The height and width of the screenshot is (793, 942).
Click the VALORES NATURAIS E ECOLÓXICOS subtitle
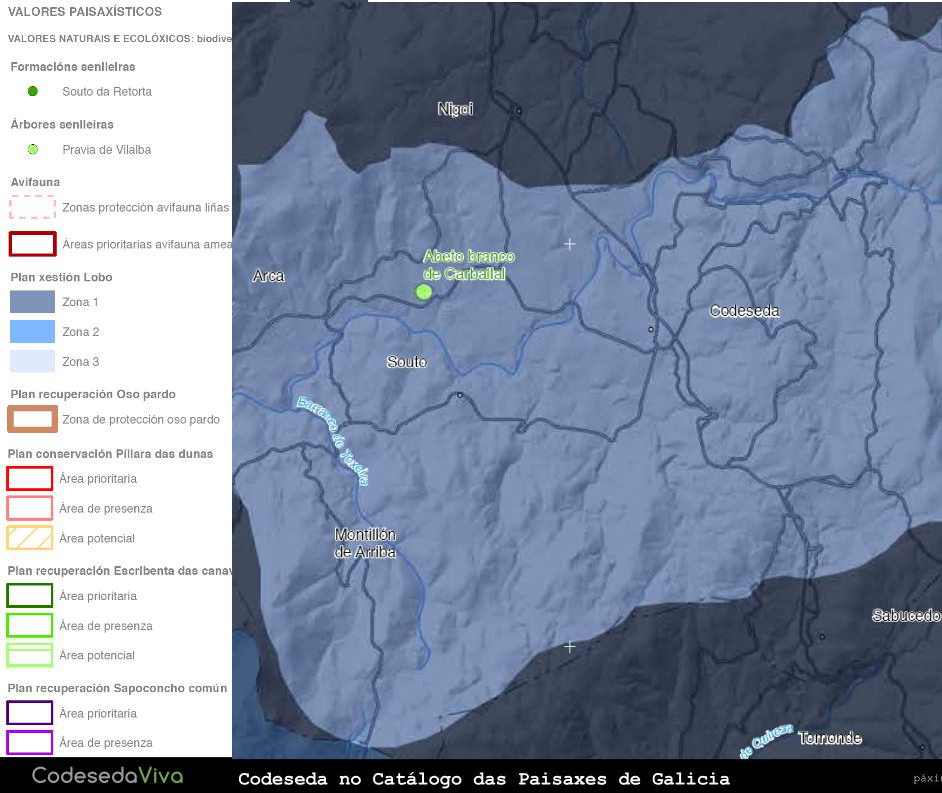click(x=120, y=38)
